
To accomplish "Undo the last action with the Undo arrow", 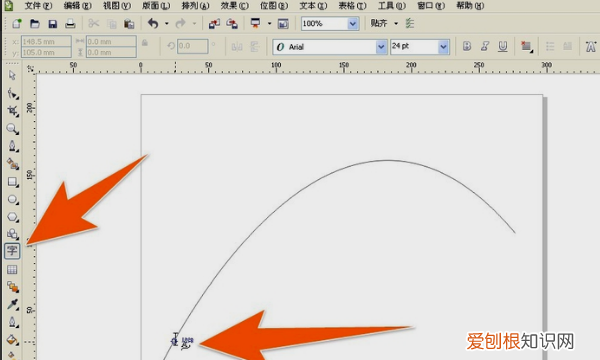I will (x=153, y=24).
